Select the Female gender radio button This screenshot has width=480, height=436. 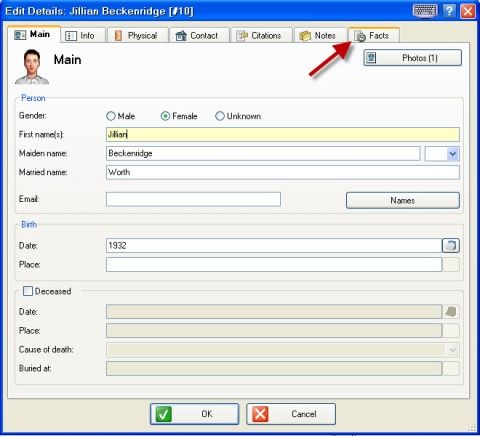165,116
